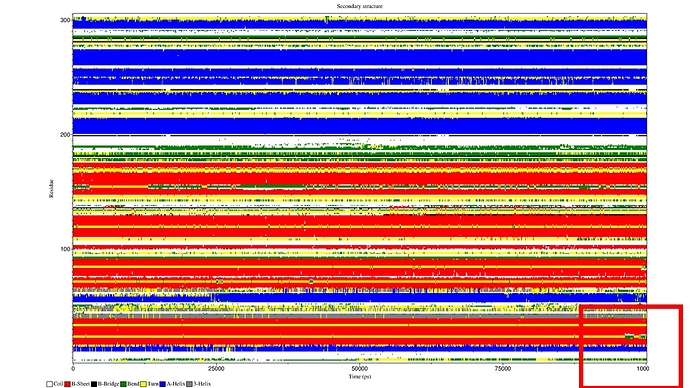Select the "Coil" legend label
The image size is (690, 388).
(x=58, y=384)
